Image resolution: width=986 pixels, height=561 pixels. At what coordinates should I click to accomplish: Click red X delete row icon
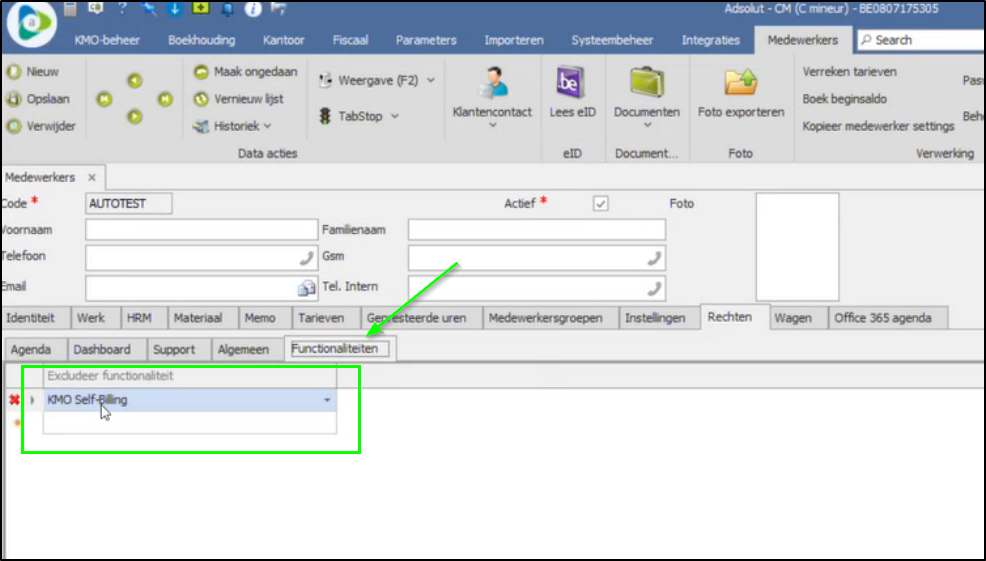click(14, 400)
